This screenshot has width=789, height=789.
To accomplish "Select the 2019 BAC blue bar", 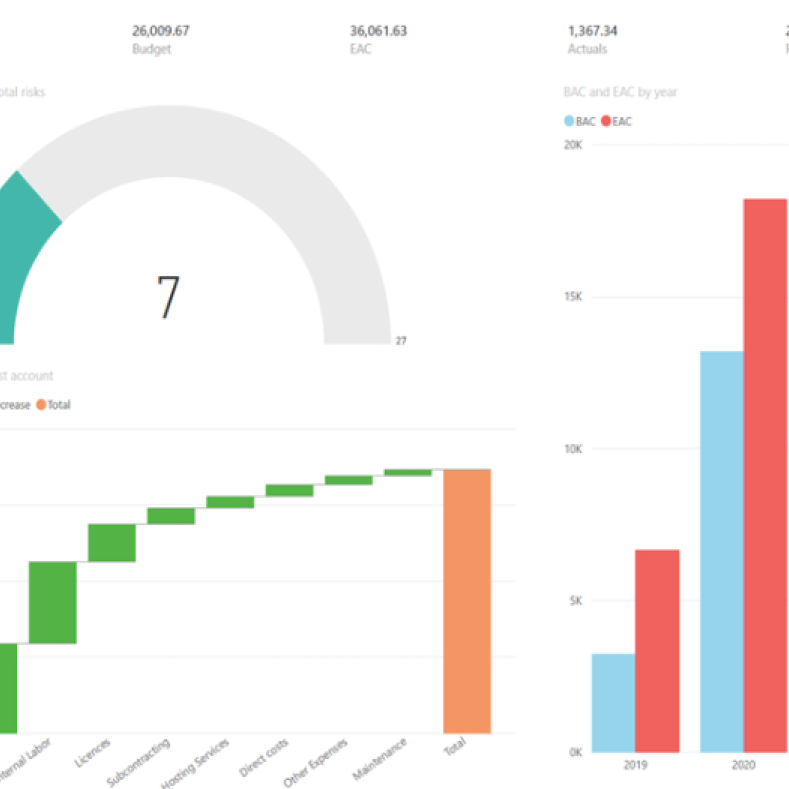I will point(613,703).
